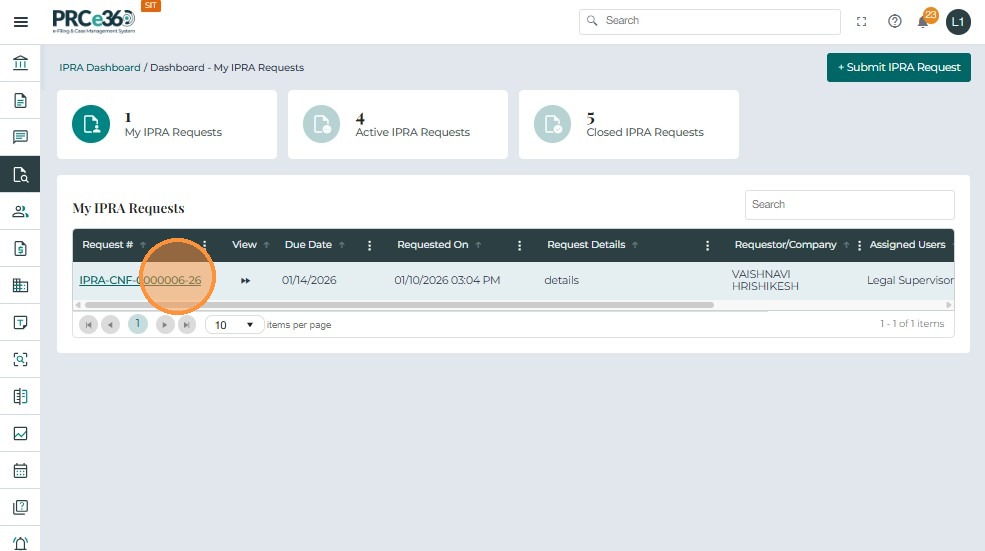
Task: Click the PRCe360 logo
Action: [94, 21]
